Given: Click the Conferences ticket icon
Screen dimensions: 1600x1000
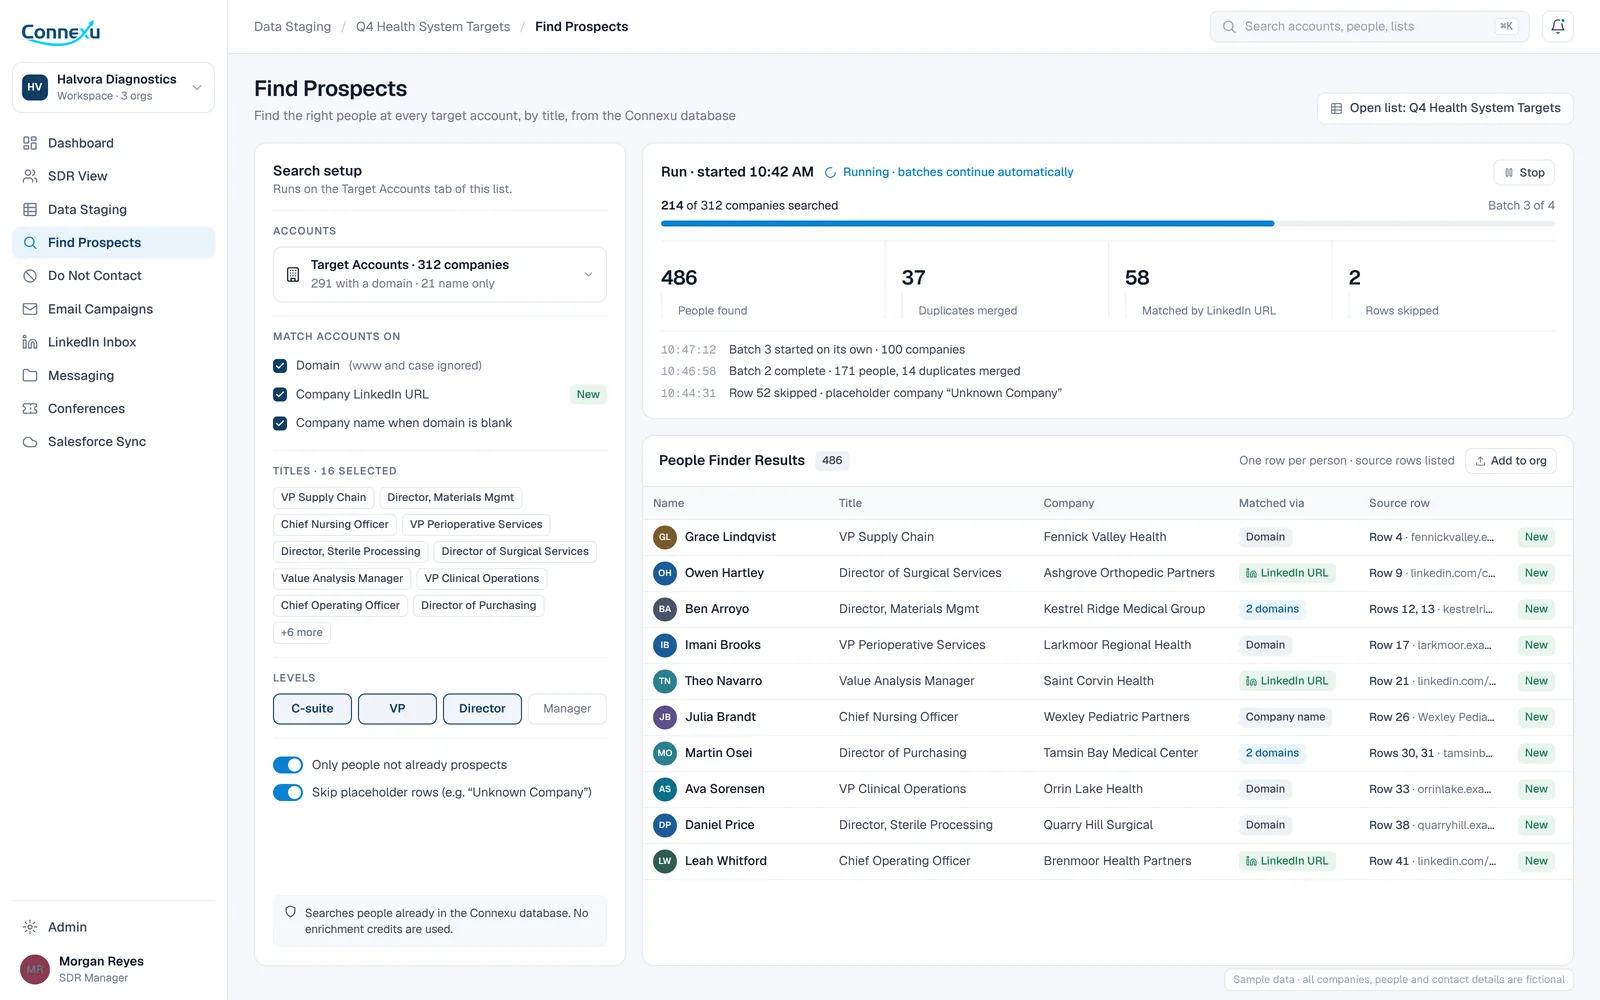Looking at the screenshot, I should pyautogui.click(x=30, y=409).
